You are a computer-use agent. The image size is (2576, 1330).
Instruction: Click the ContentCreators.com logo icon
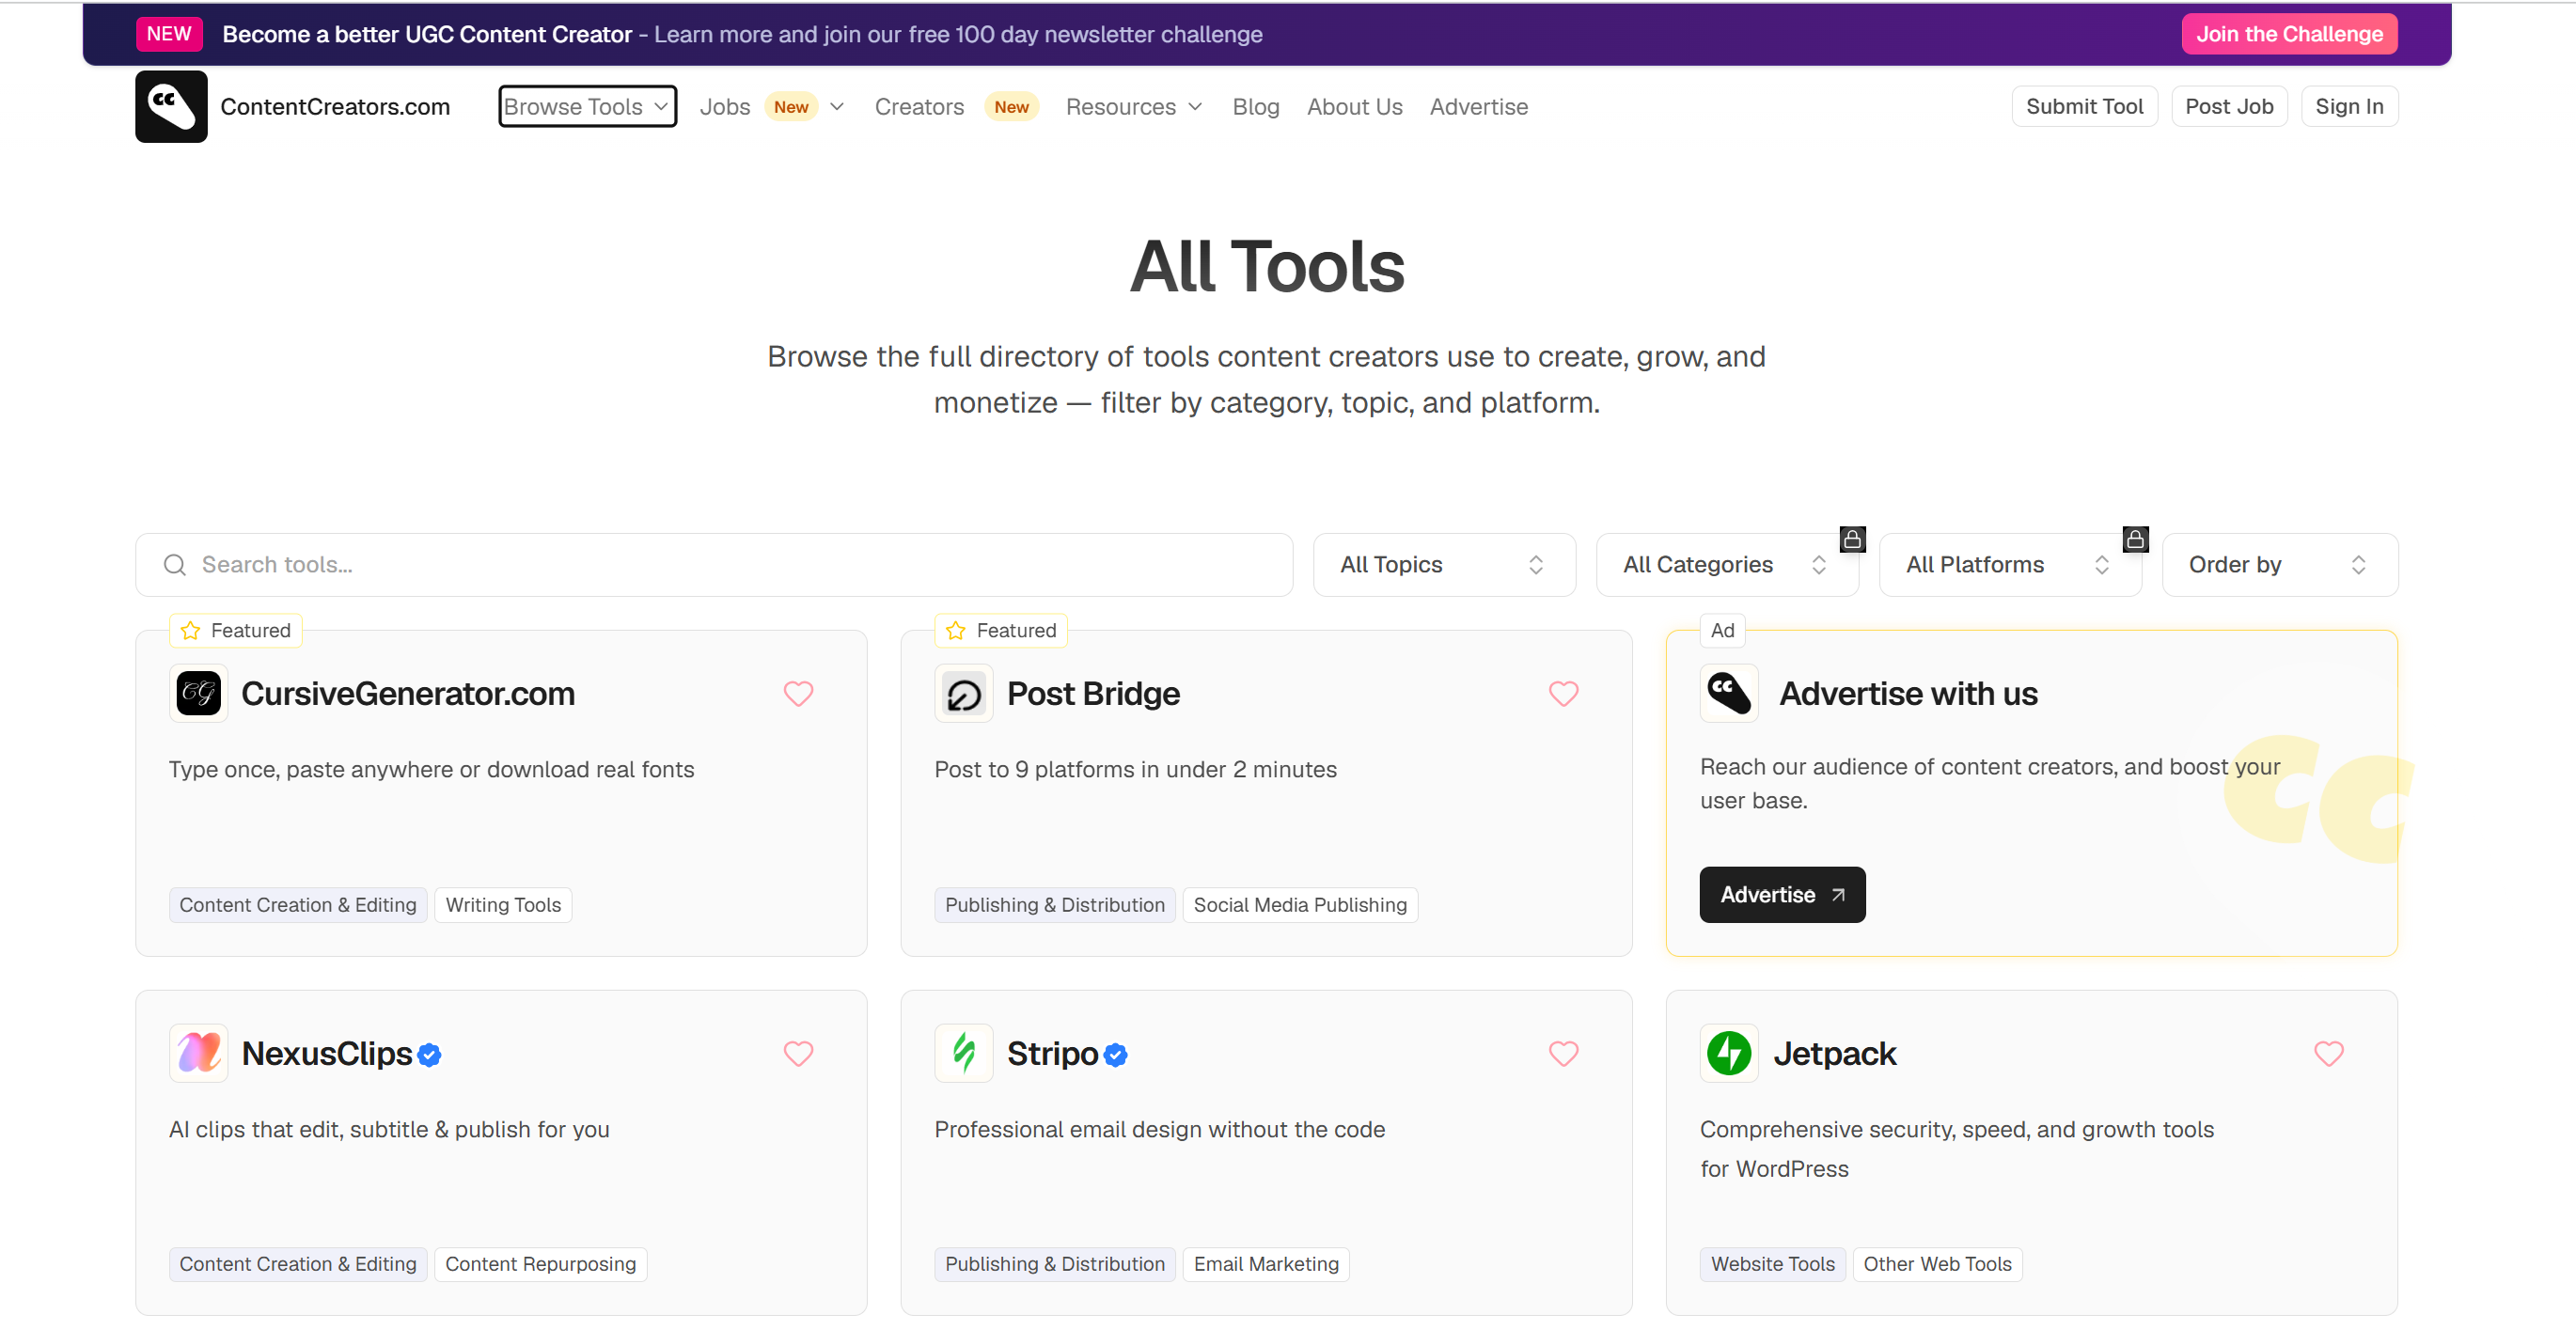coord(171,106)
